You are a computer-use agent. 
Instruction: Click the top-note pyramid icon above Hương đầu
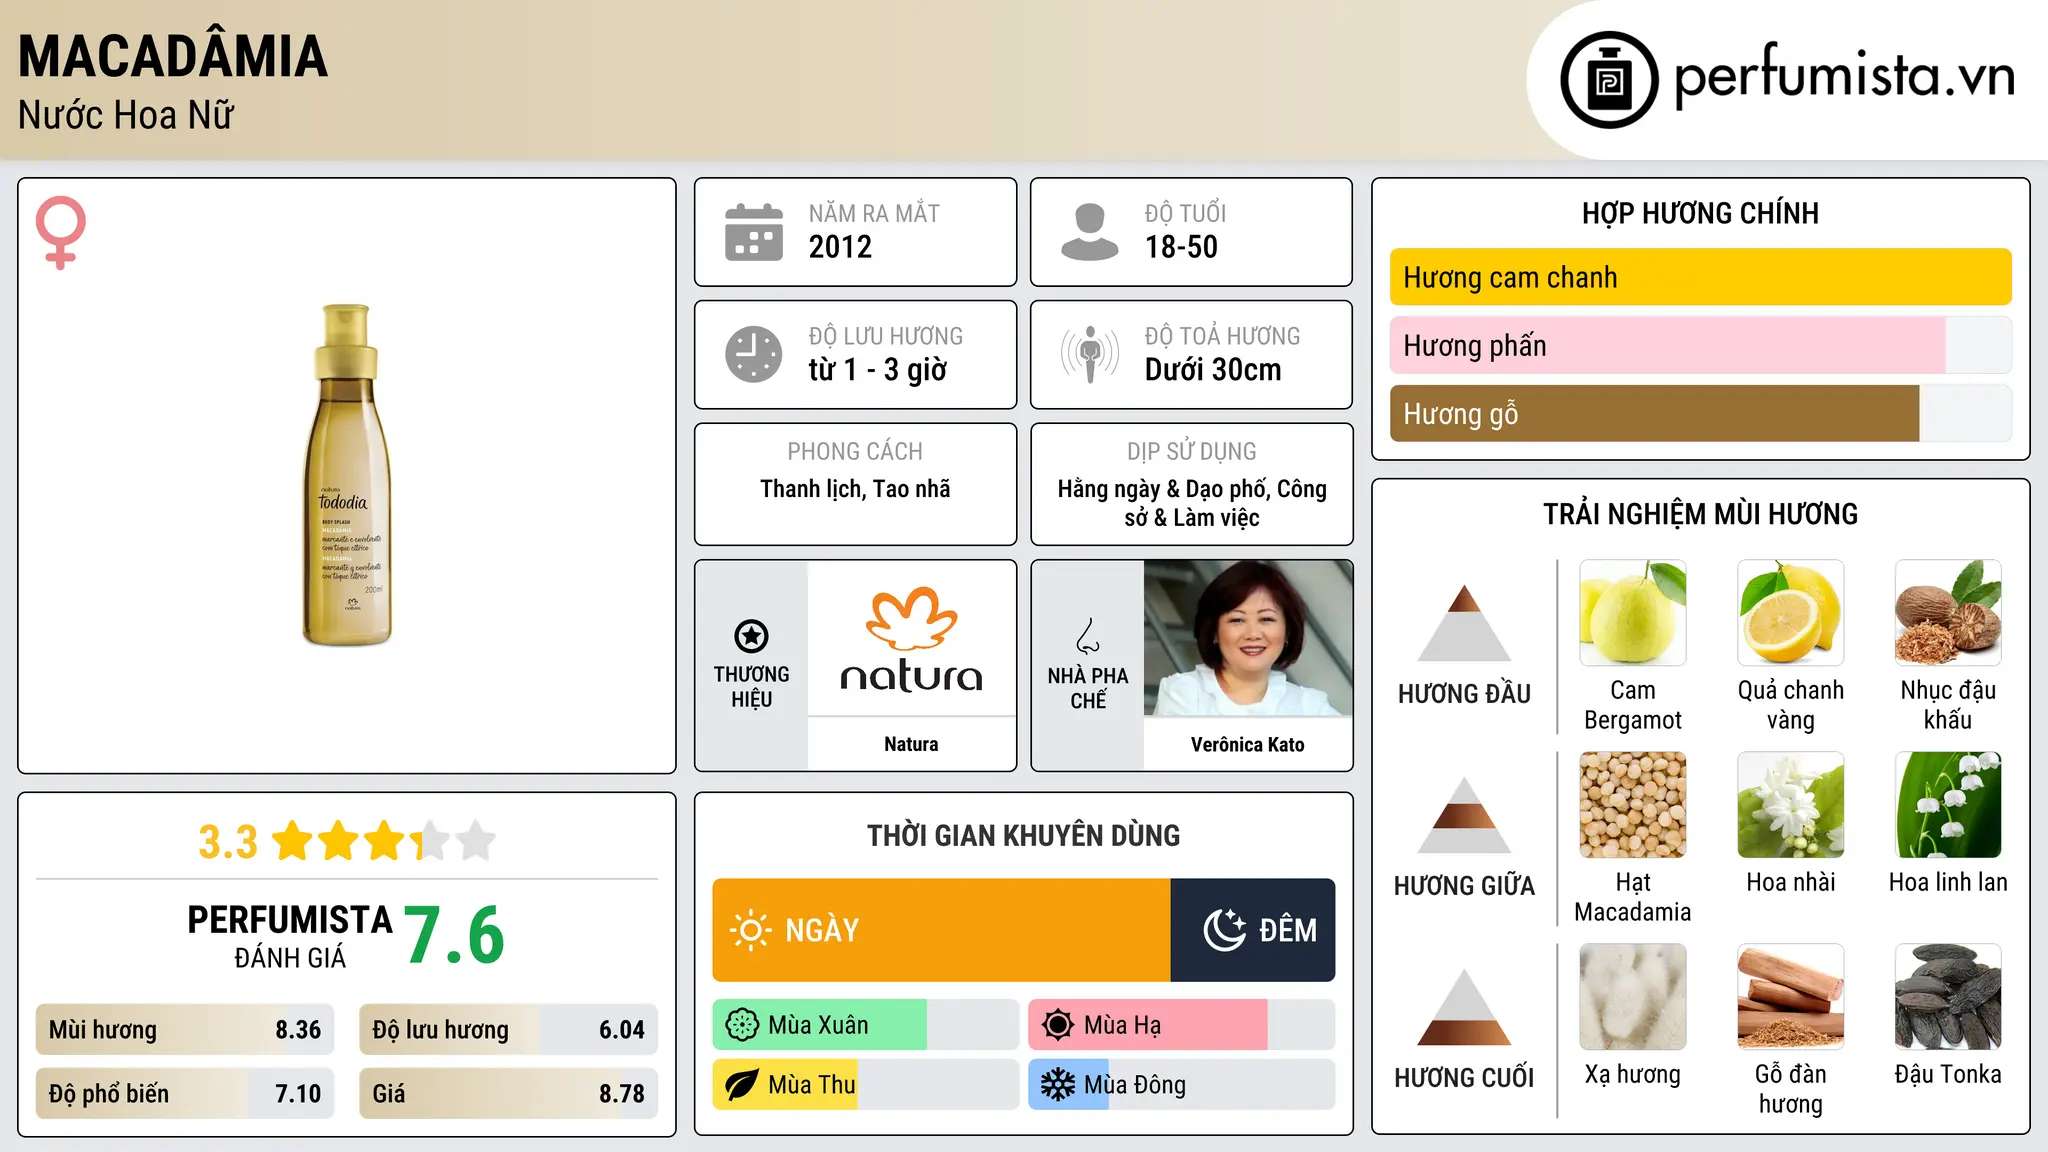point(1464,623)
